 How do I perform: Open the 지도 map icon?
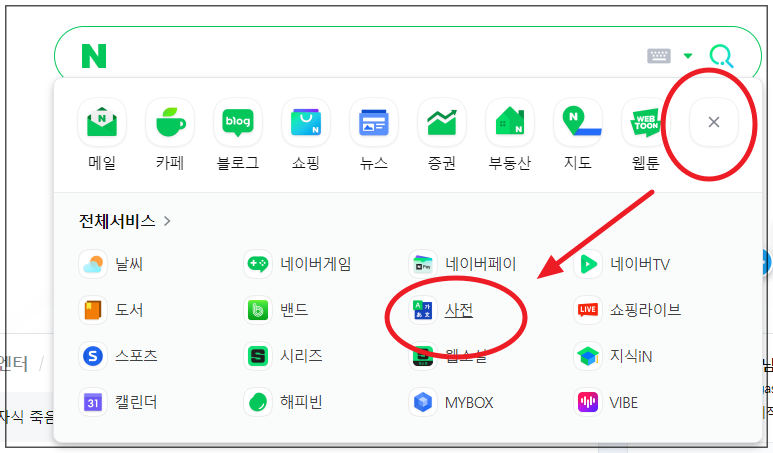tap(578, 122)
